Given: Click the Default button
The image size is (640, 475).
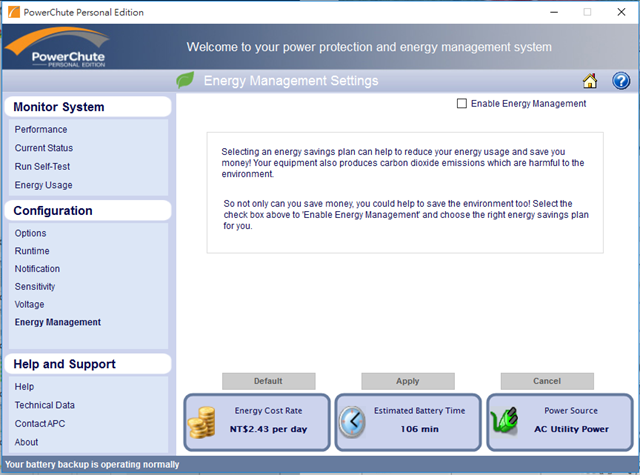Looking at the screenshot, I should [269, 381].
